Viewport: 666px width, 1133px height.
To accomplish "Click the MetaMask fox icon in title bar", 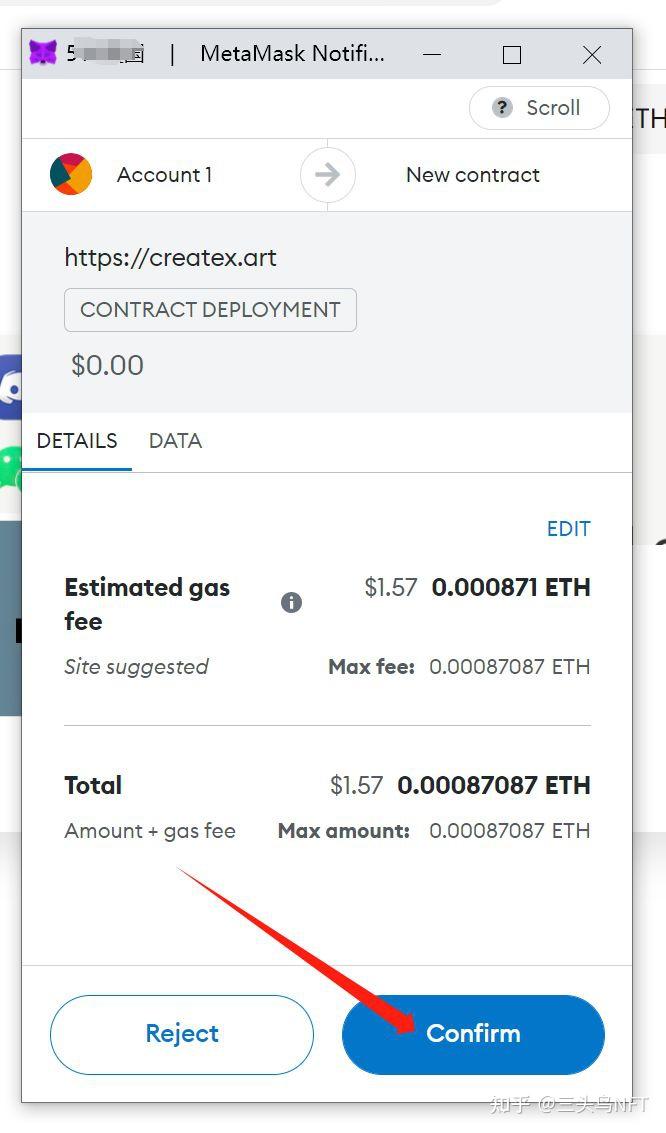I will [x=43, y=53].
